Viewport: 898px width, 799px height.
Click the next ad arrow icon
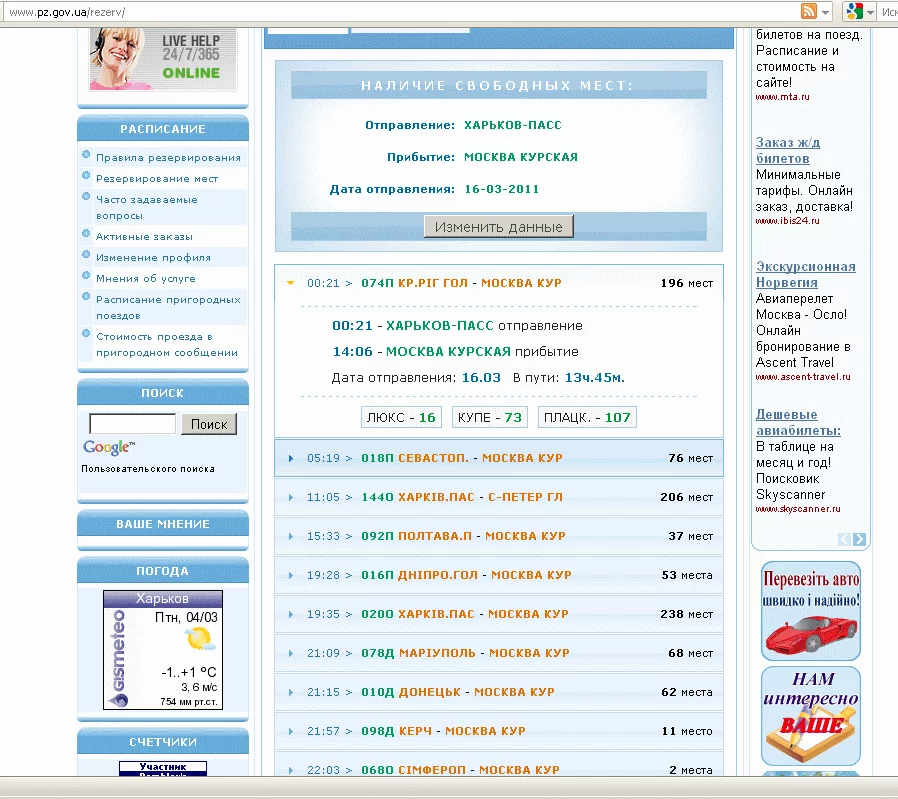pos(859,539)
